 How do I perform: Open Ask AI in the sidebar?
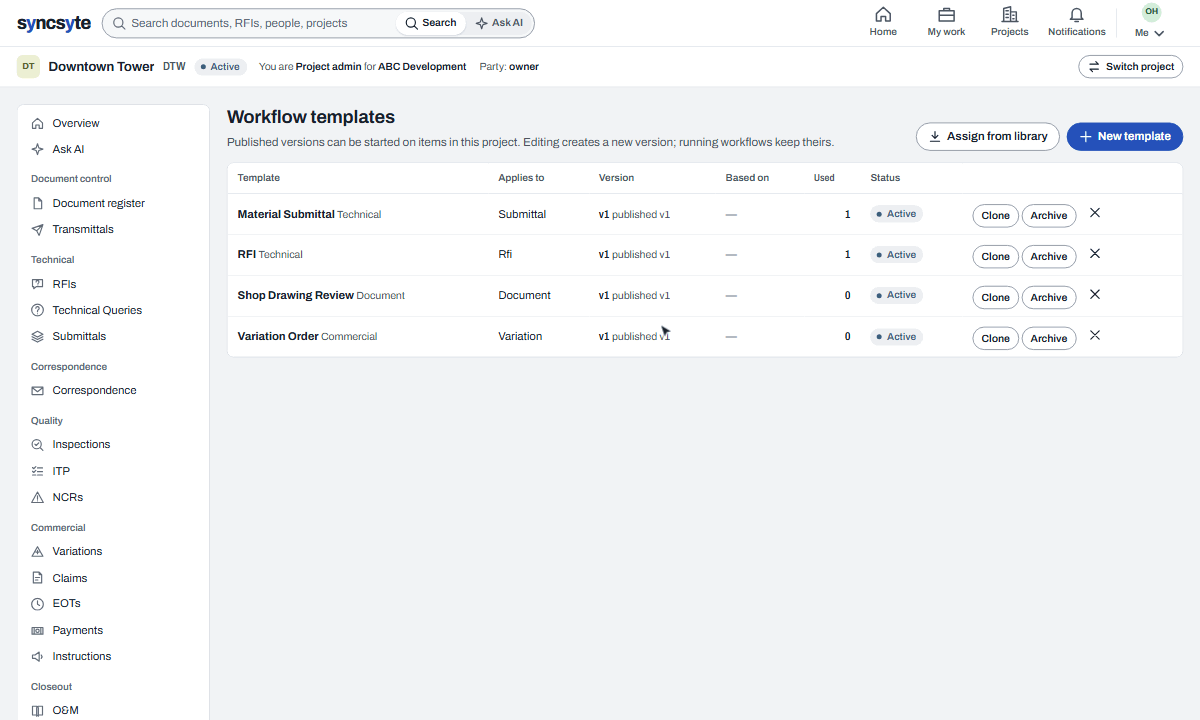click(68, 149)
